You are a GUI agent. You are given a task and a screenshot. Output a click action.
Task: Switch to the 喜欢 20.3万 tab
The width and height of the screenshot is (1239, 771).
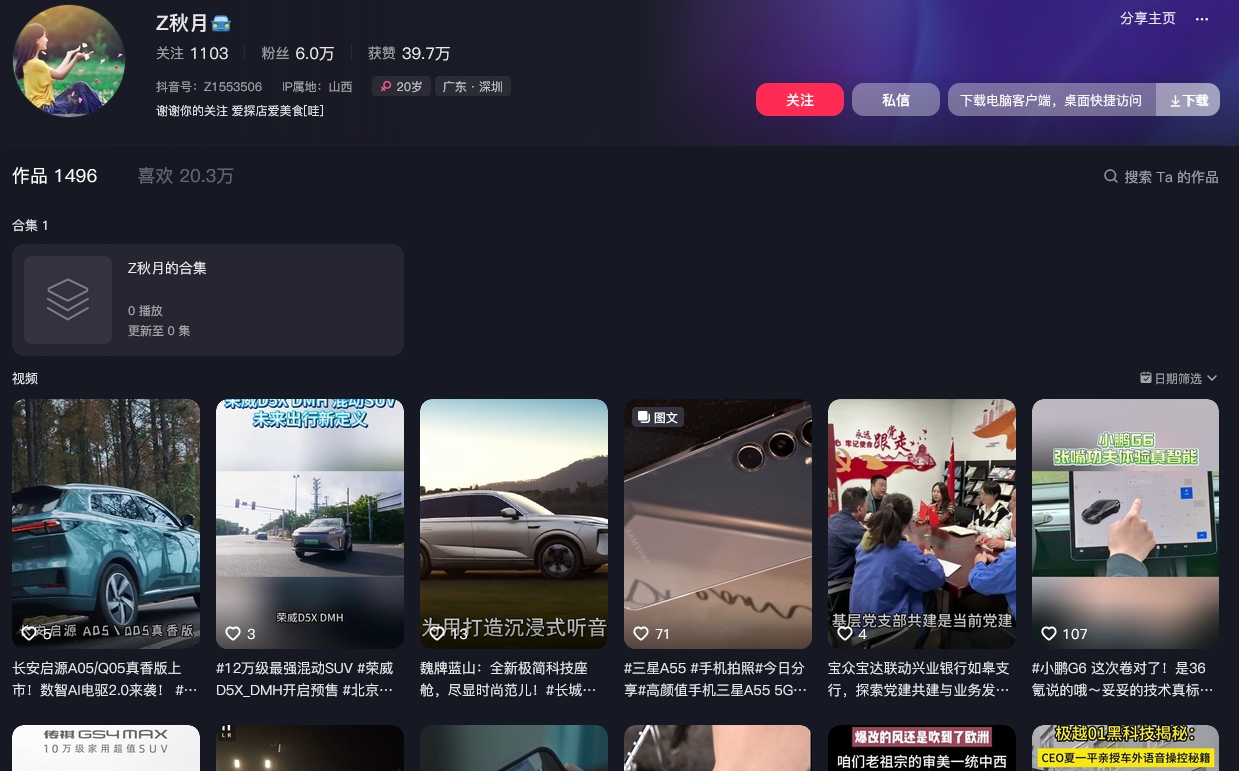[186, 176]
